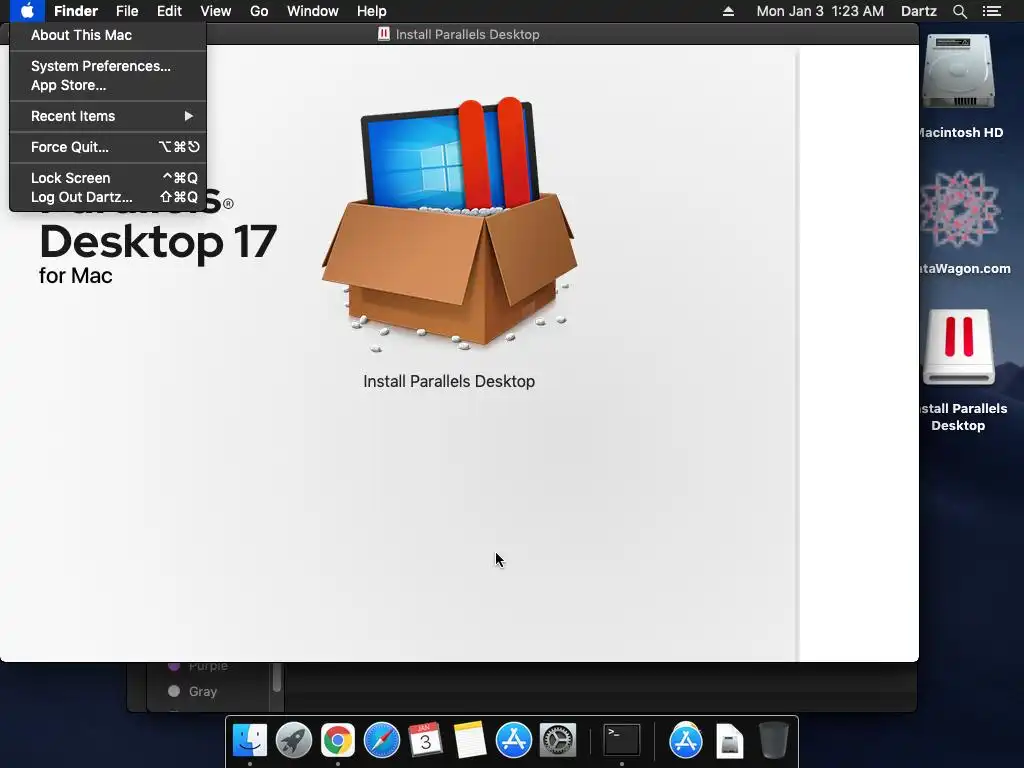Image resolution: width=1024 pixels, height=768 pixels.
Task: Open the Applications folder in Dock
Action: (x=686, y=741)
